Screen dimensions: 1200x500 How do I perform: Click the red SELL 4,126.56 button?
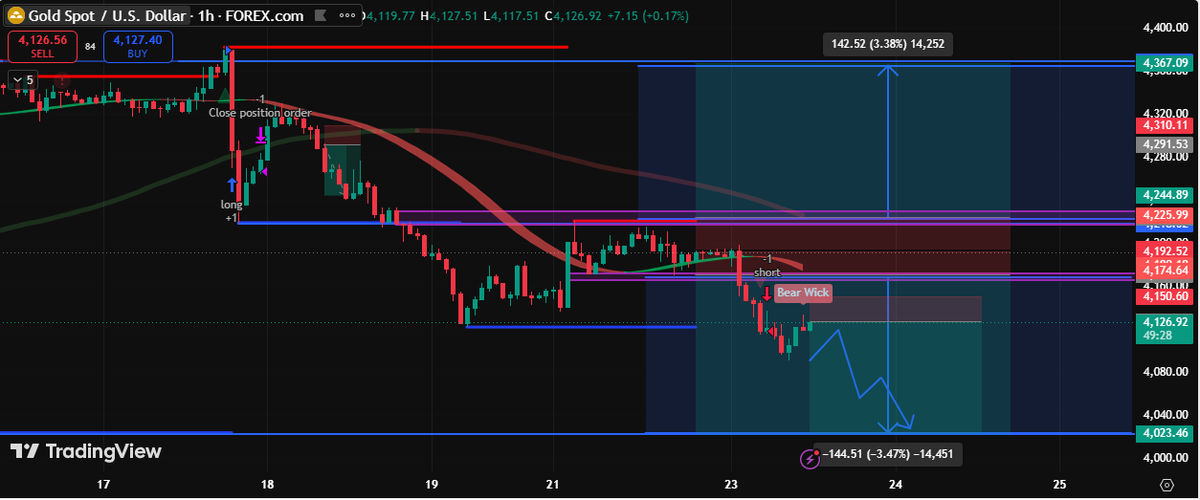pyautogui.click(x=42, y=46)
